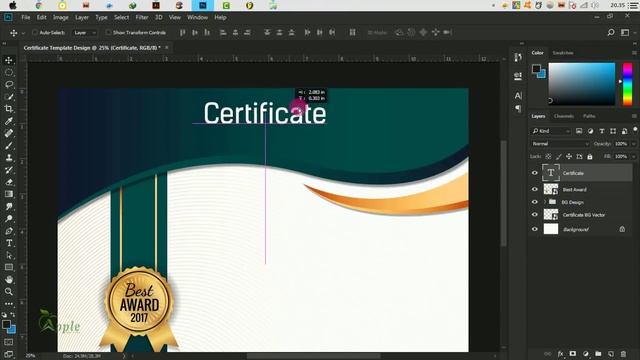Select the Gradient tool

coord(9,194)
